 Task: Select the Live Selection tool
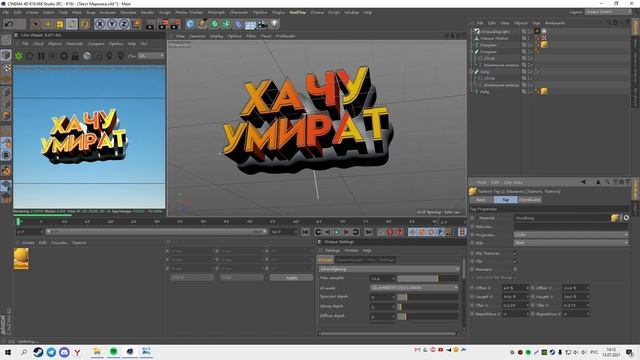[36, 24]
